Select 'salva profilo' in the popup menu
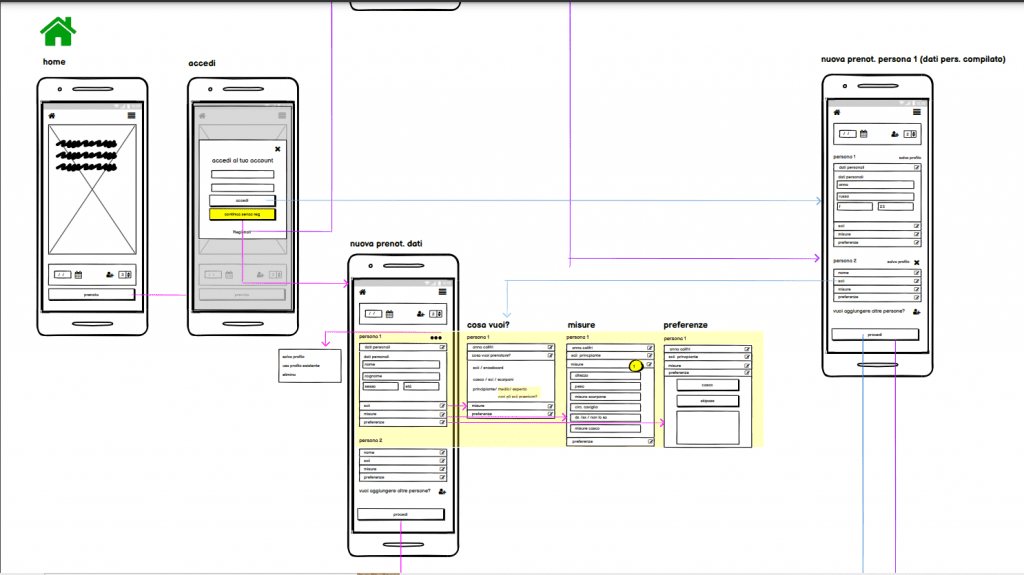Viewport: 1024px width, 575px height. point(293,356)
